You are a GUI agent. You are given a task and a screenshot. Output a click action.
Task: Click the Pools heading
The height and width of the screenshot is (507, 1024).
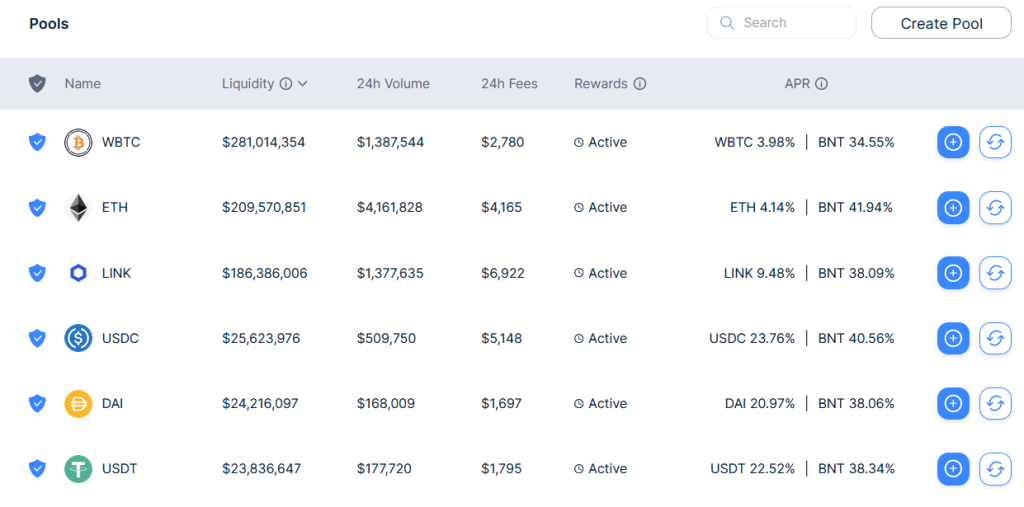tap(49, 24)
